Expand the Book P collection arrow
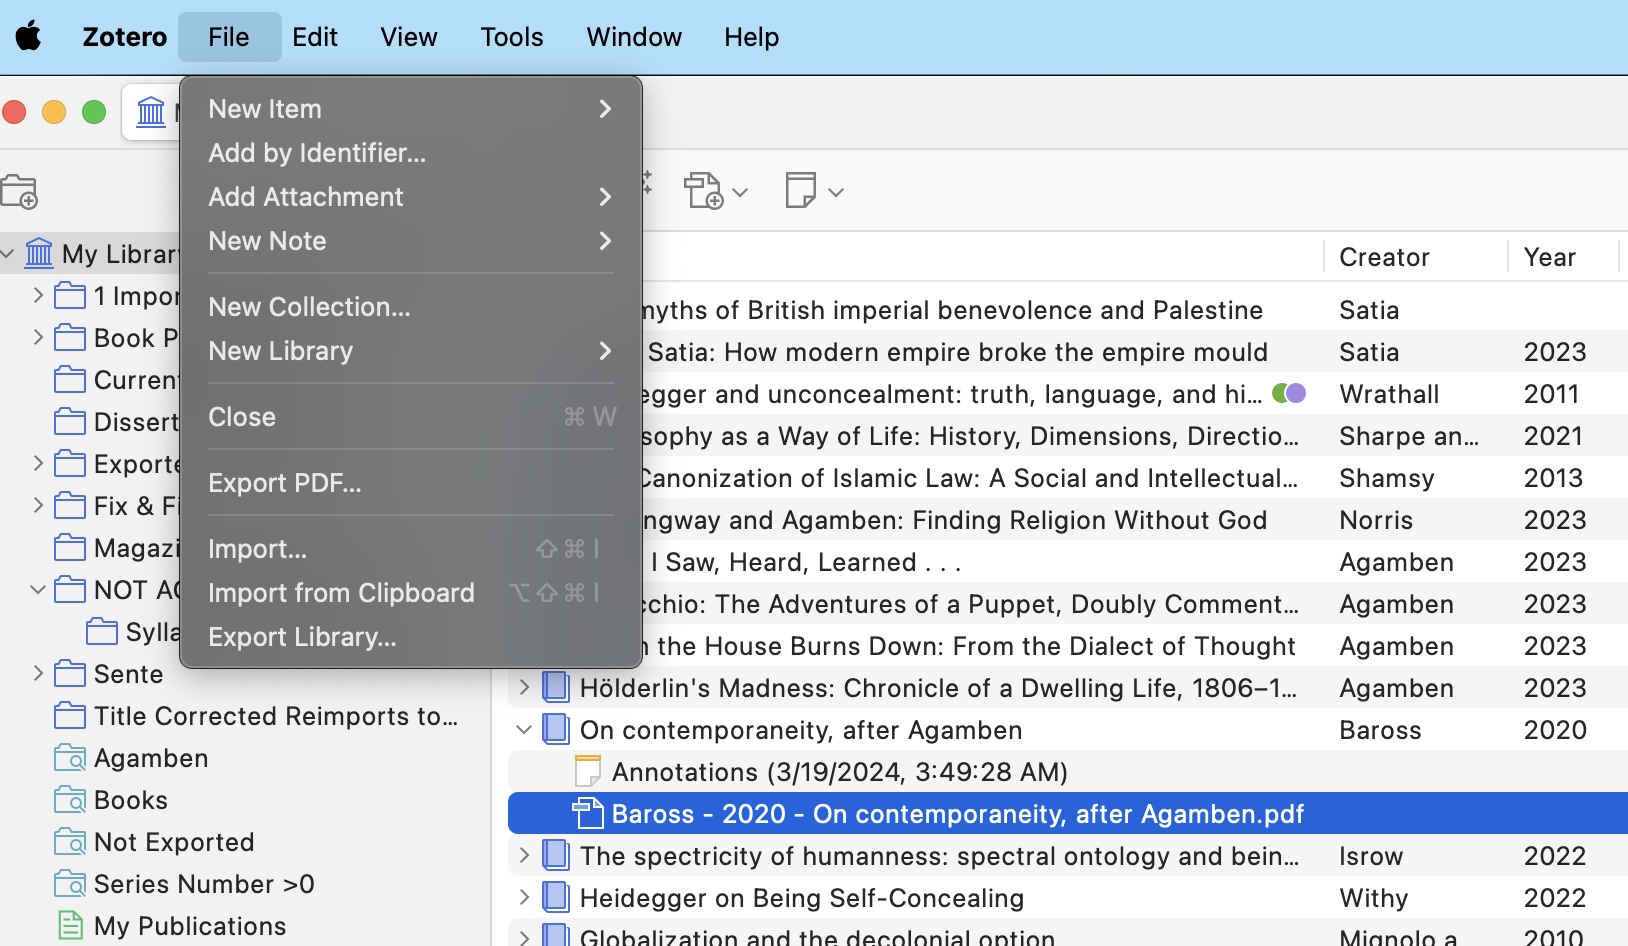The width and height of the screenshot is (1628, 946). tap(38, 337)
